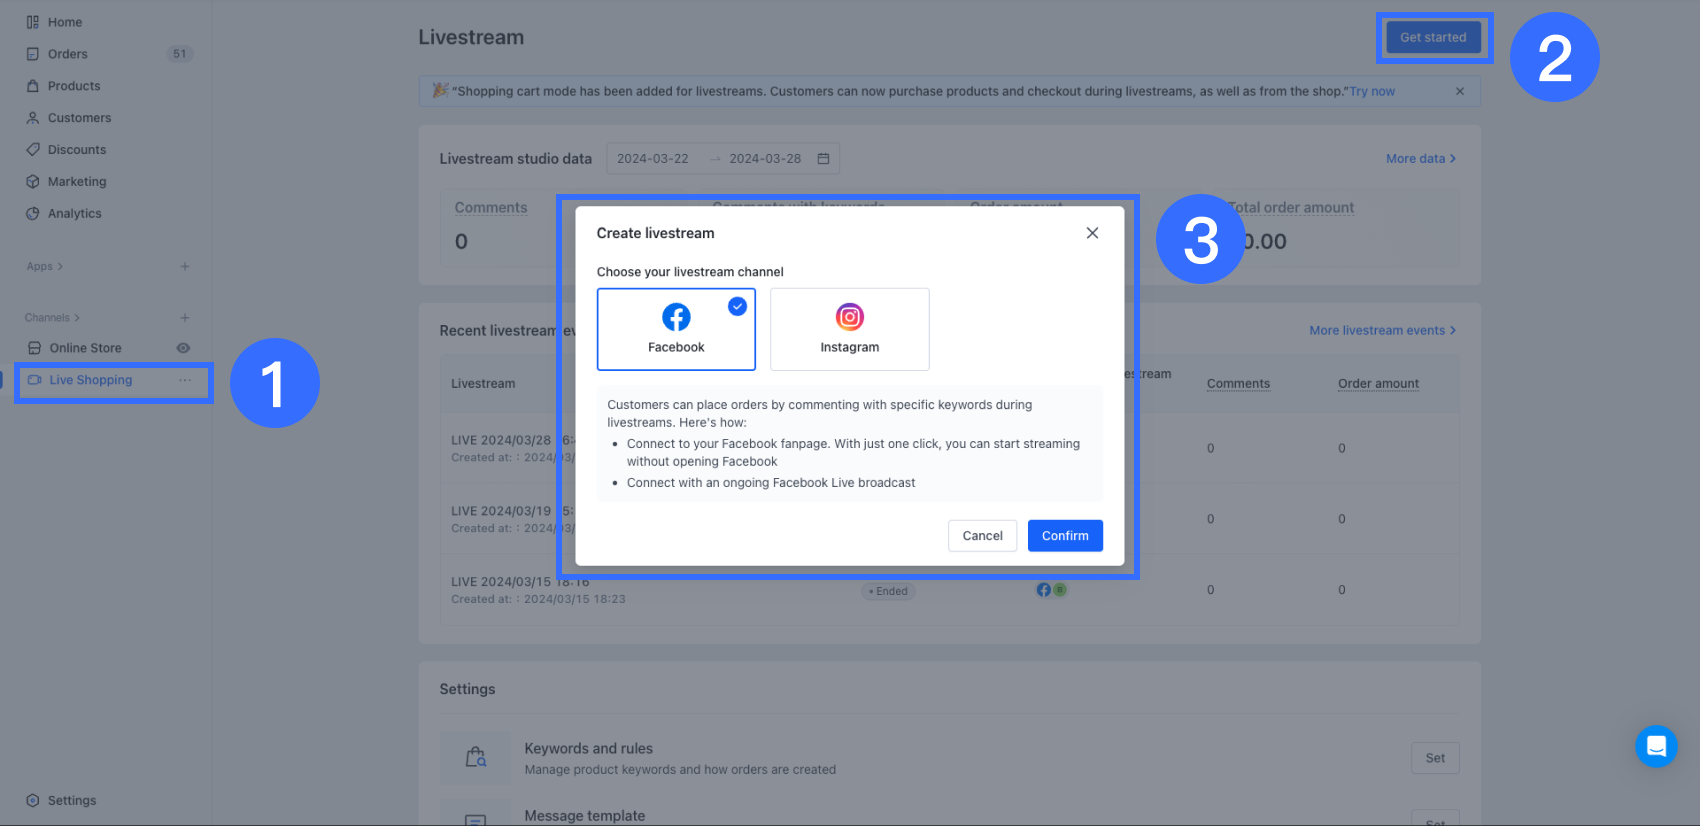Click the Facebook logo icon
The height and width of the screenshot is (826, 1700).
(676, 317)
